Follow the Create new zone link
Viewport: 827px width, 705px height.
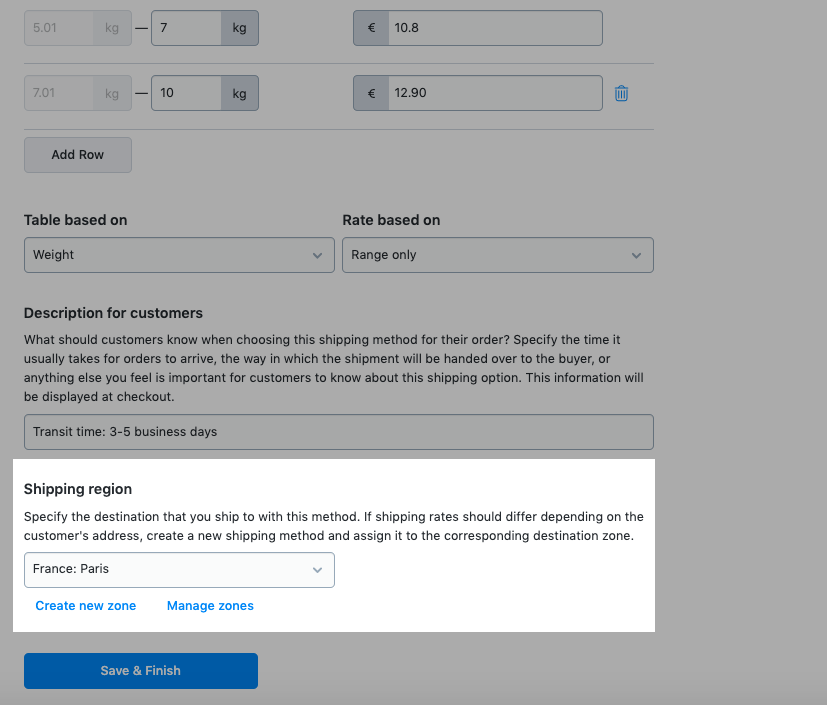pos(85,606)
